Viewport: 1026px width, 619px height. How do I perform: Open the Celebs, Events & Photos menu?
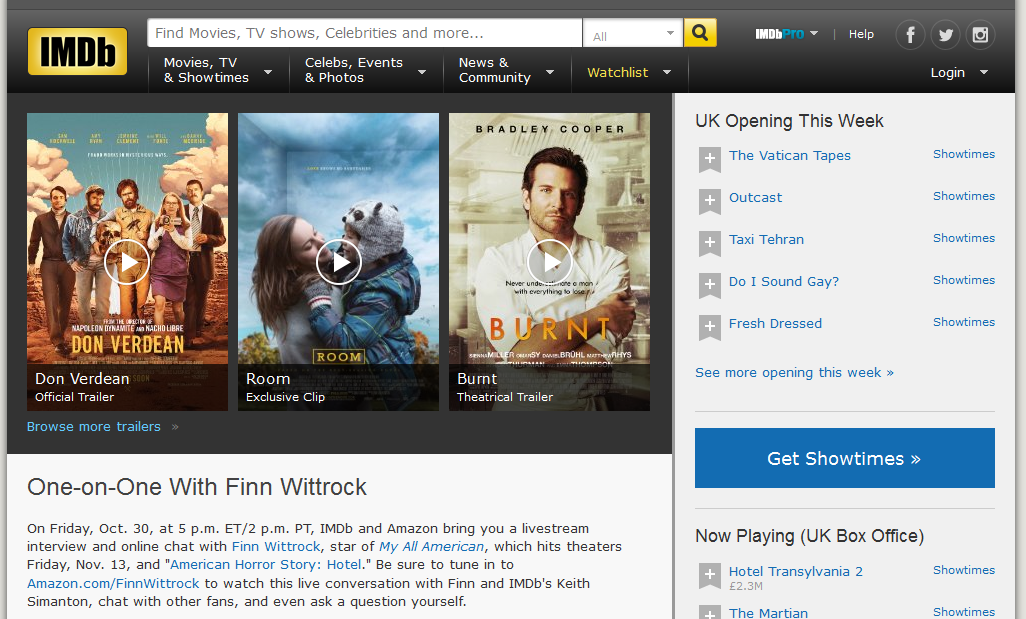coord(366,70)
